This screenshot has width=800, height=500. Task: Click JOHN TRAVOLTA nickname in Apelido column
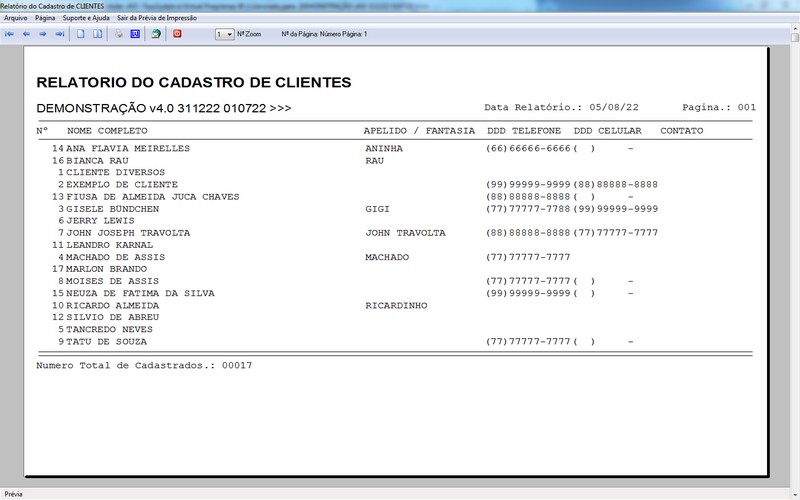[405, 233]
